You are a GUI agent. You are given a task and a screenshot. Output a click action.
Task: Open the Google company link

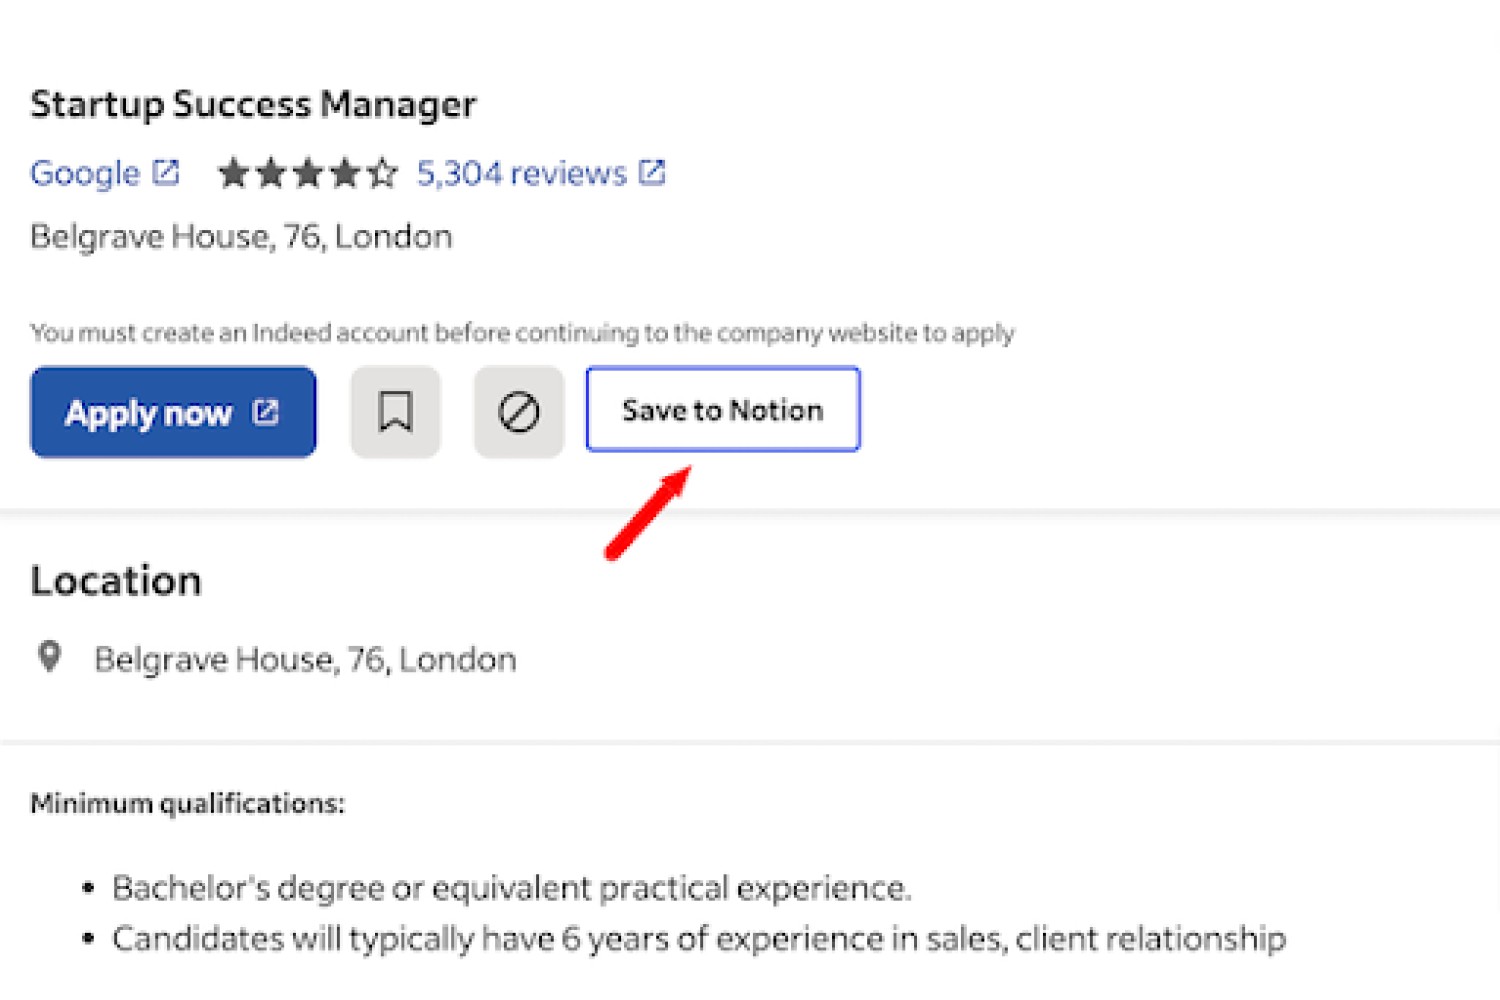[85, 173]
